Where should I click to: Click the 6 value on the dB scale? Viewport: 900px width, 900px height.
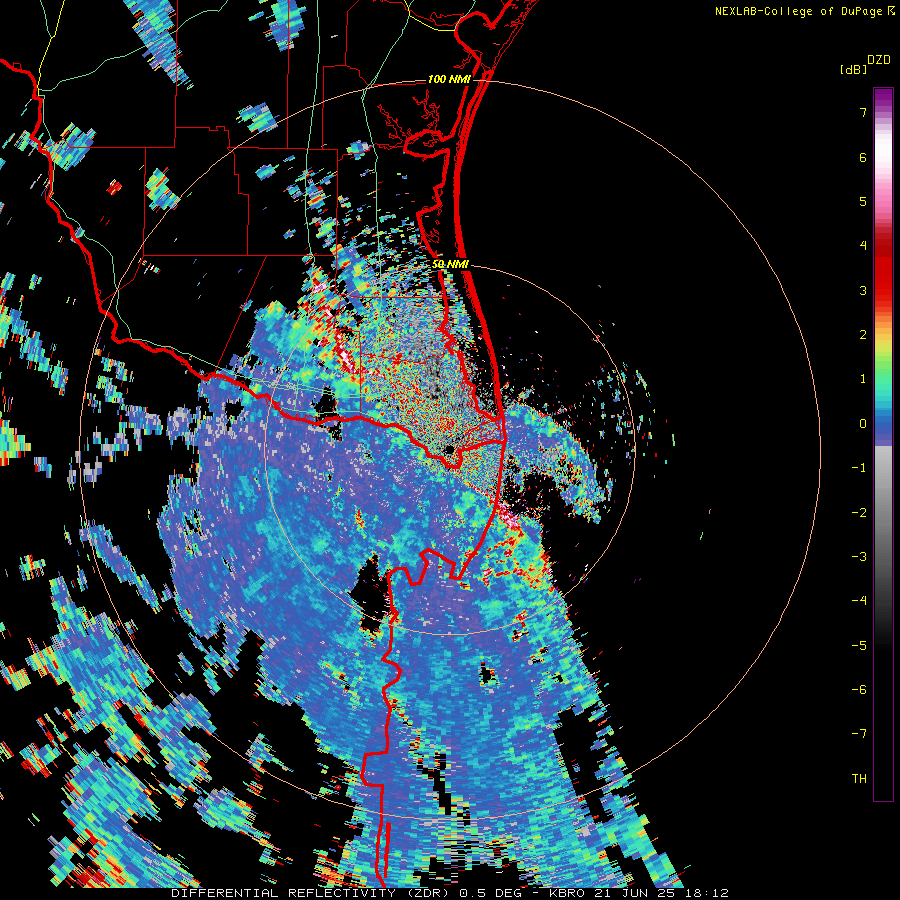(863, 157)
